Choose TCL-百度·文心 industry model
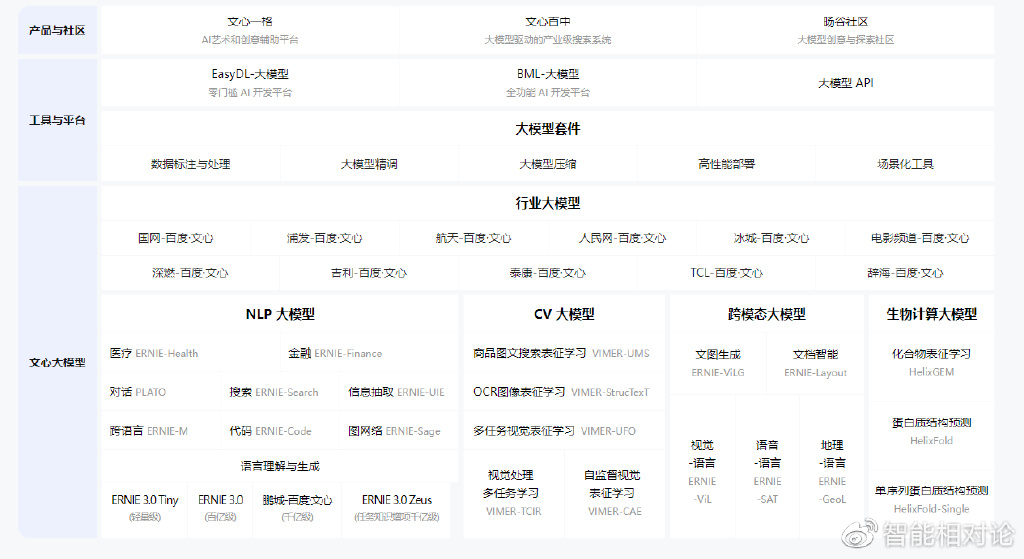This screenshot has height=559, width=1024. coord(726,273)
